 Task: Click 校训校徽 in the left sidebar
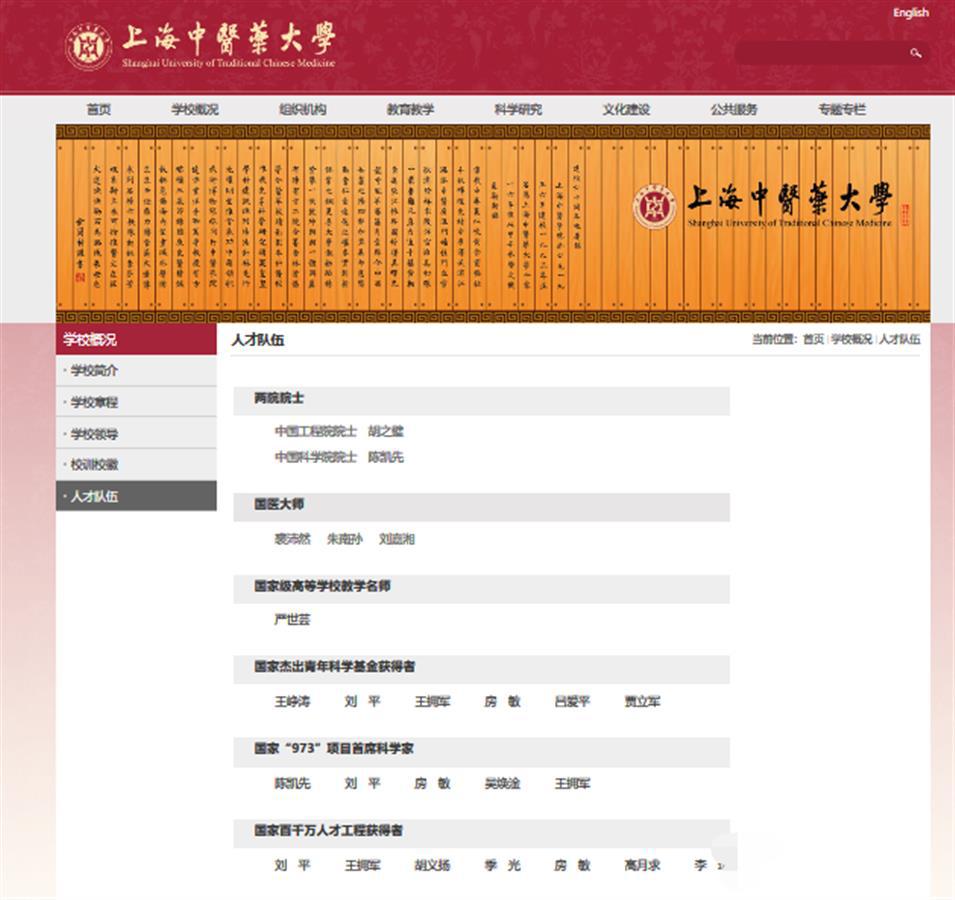[94, 465]
